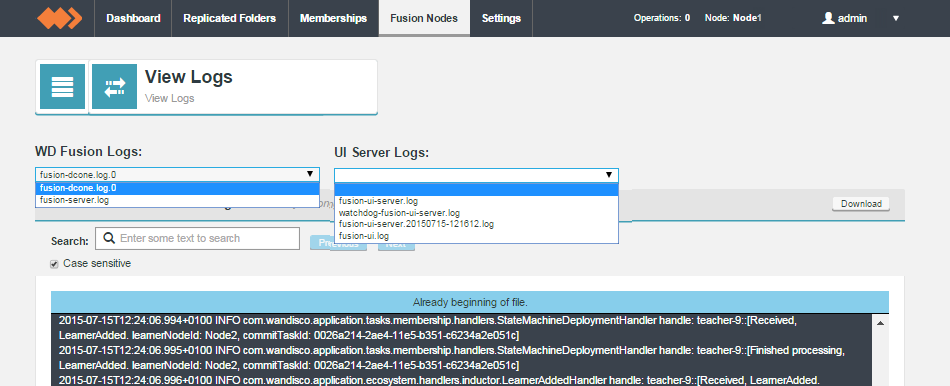Choose fusion-ui-server.log option

tap(476, 201)
